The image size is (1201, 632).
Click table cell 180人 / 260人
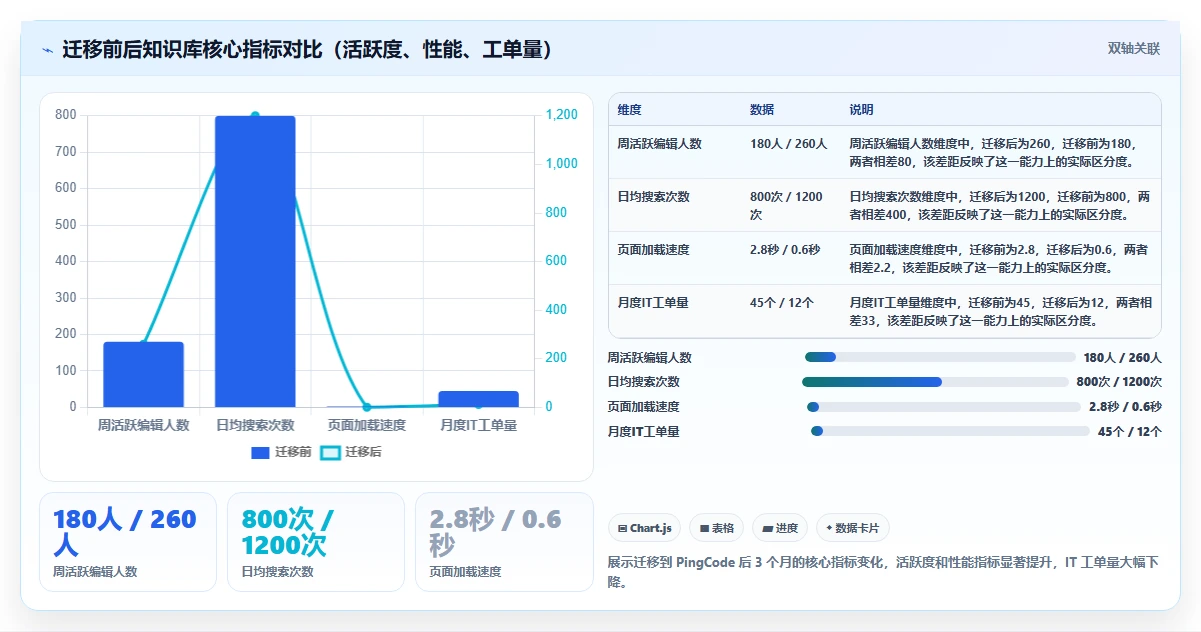click(789, 144)
